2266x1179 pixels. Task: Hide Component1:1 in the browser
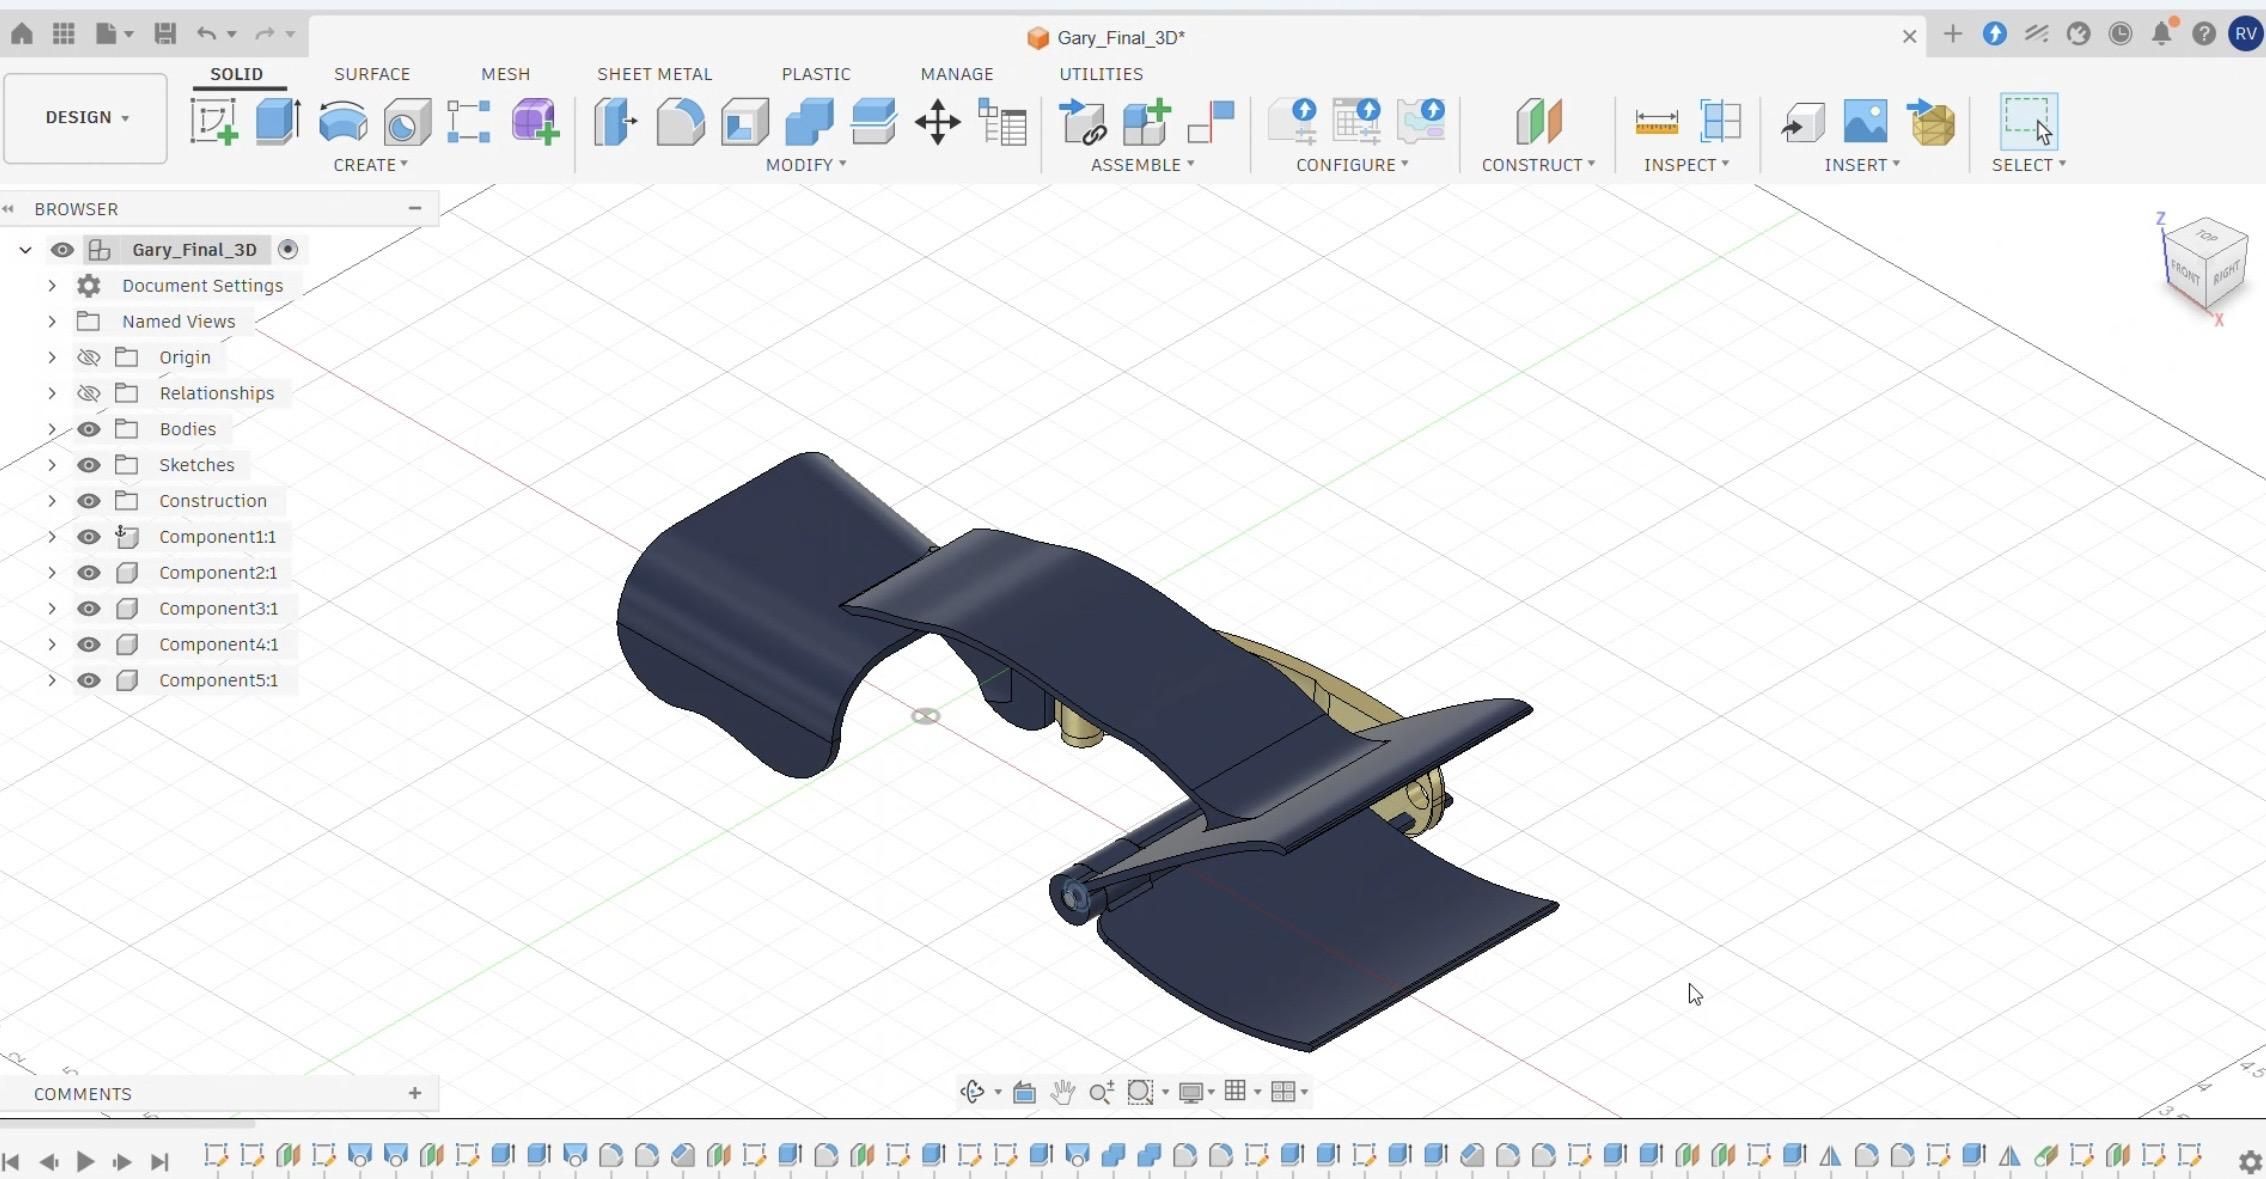coord(89,537)
